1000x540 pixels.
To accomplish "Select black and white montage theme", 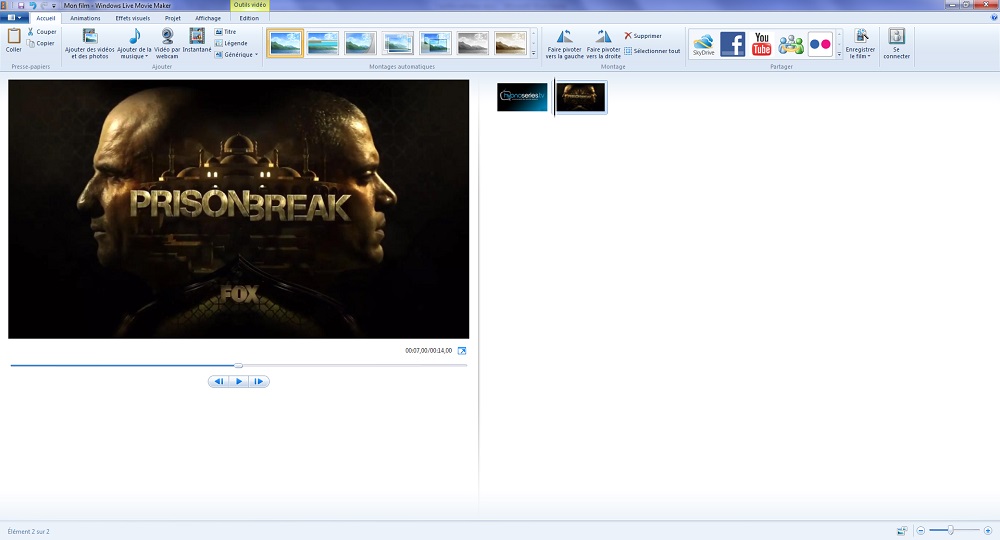I will pyautogui.click(x=473, y=43).
